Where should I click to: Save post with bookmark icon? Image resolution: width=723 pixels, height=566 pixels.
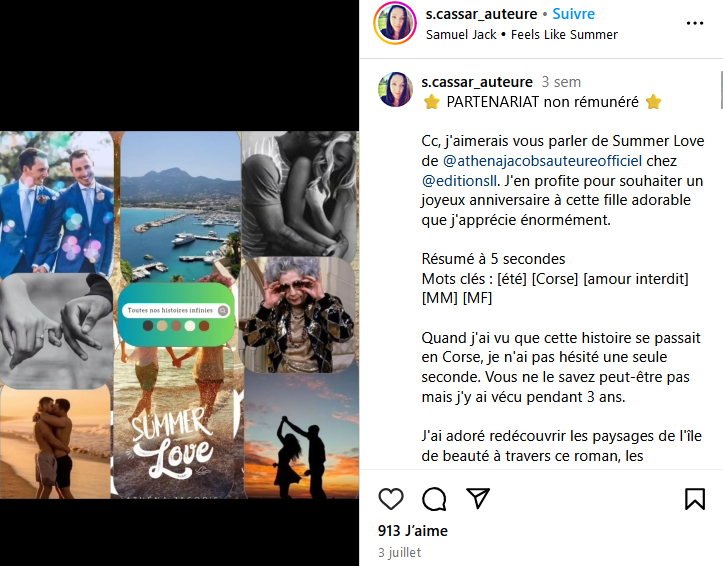tap(695, 499)
